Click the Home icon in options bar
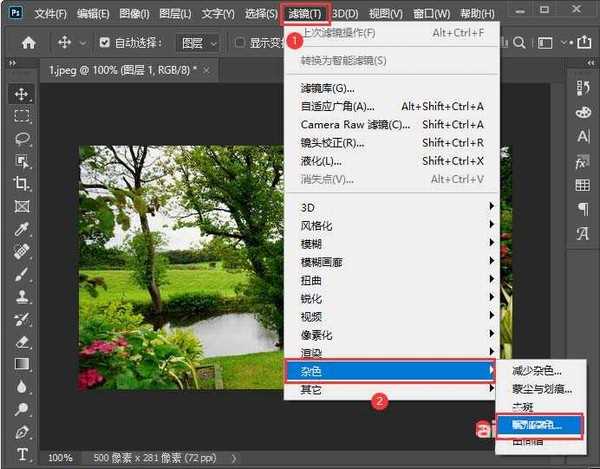 29,43
